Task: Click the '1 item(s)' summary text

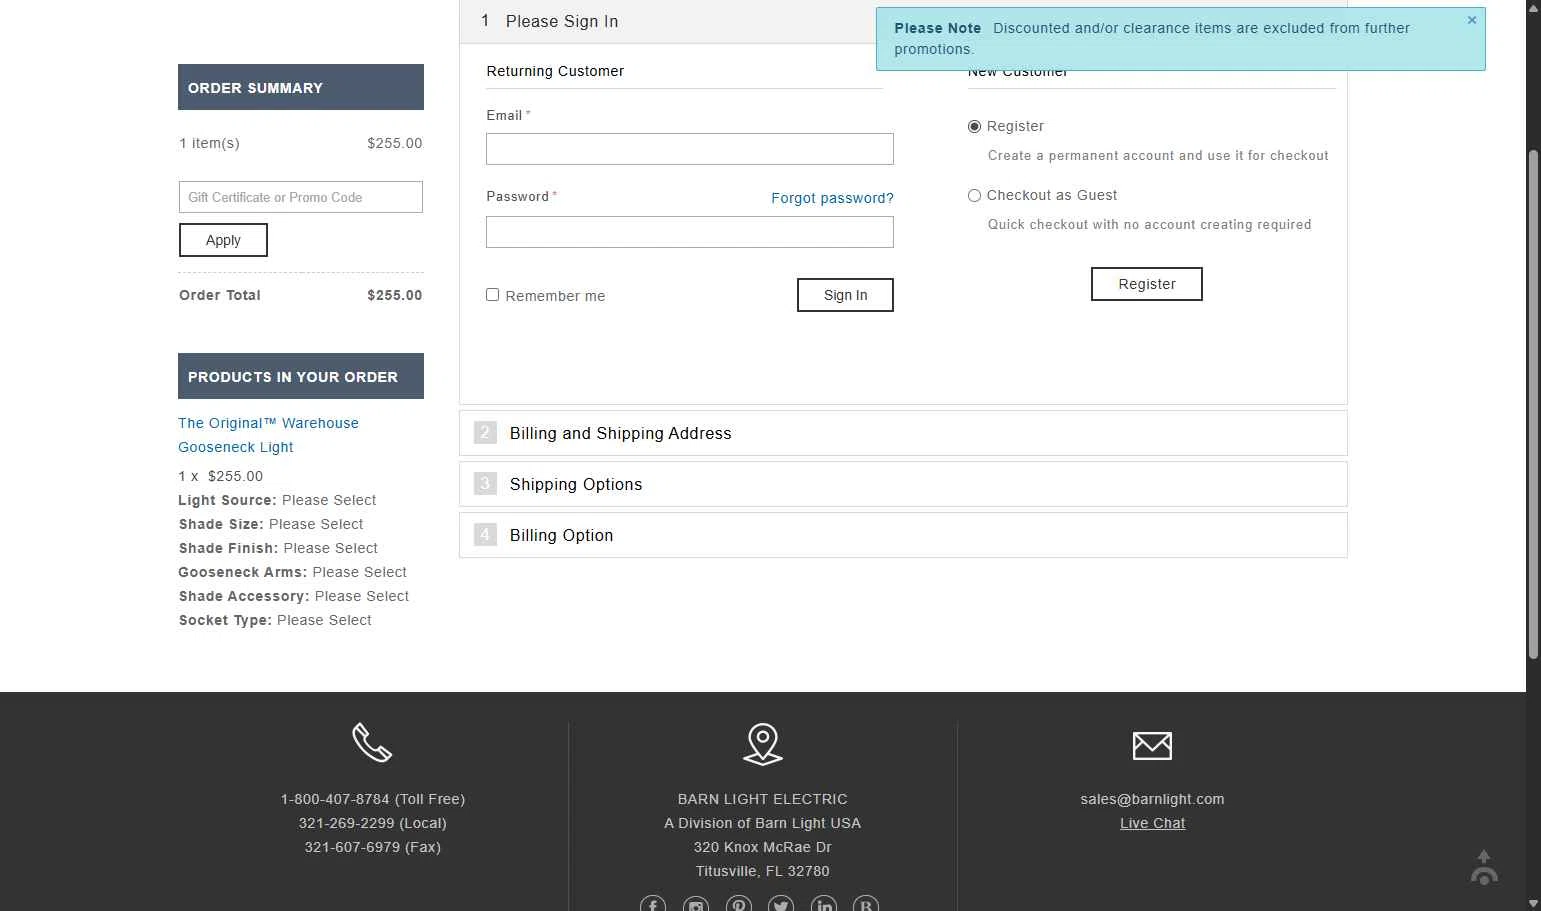Action: 209,143
